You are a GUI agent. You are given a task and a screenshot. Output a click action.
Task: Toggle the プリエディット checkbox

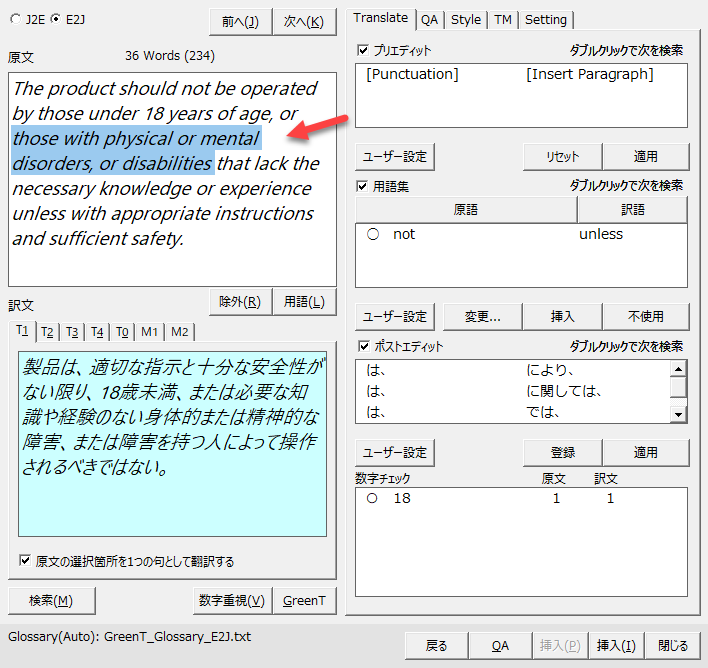pyautogui.click(x=363, y=50)
